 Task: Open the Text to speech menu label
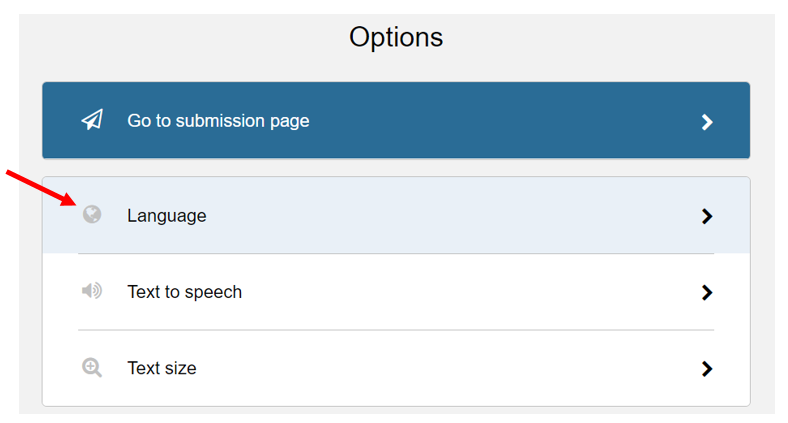(x=184, y=292)
